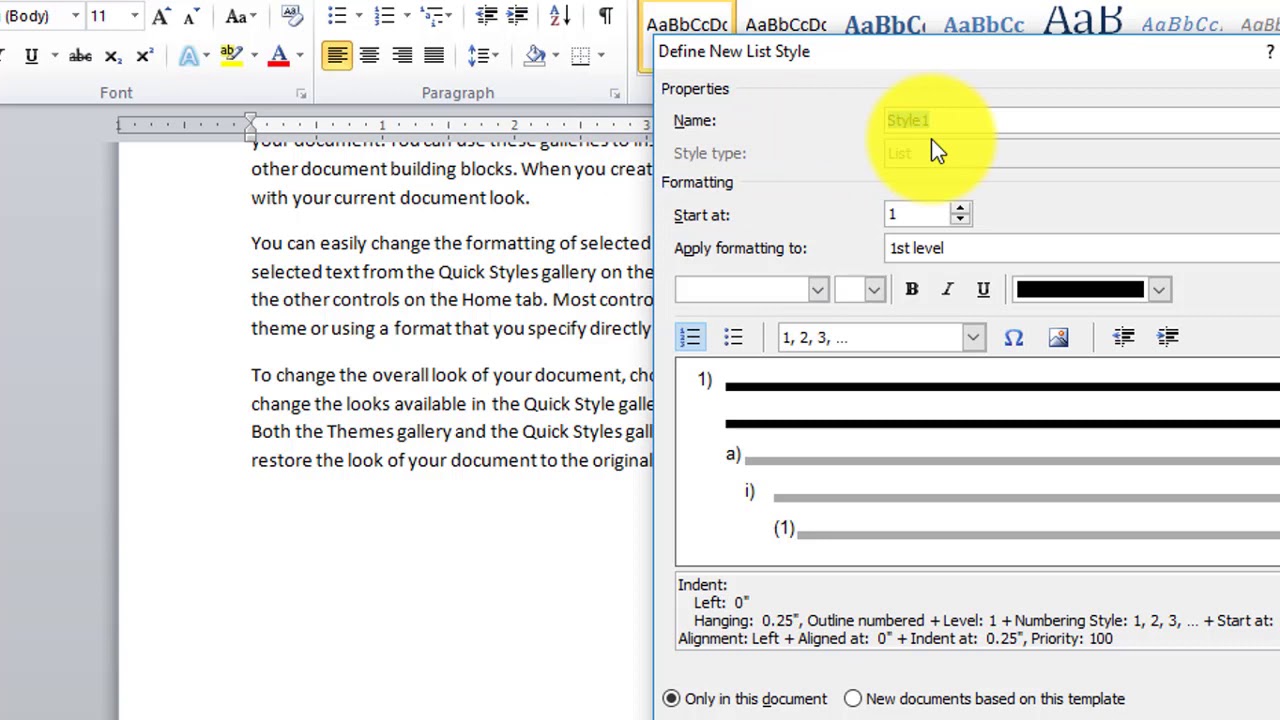
Task: Click the Sort A-Z icon
Action: point(560,15)
